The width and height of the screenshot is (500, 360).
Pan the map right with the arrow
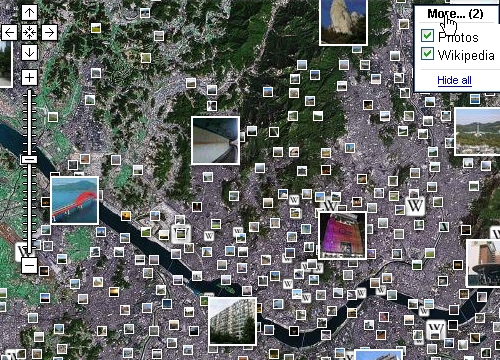click(x=49, y=33)
